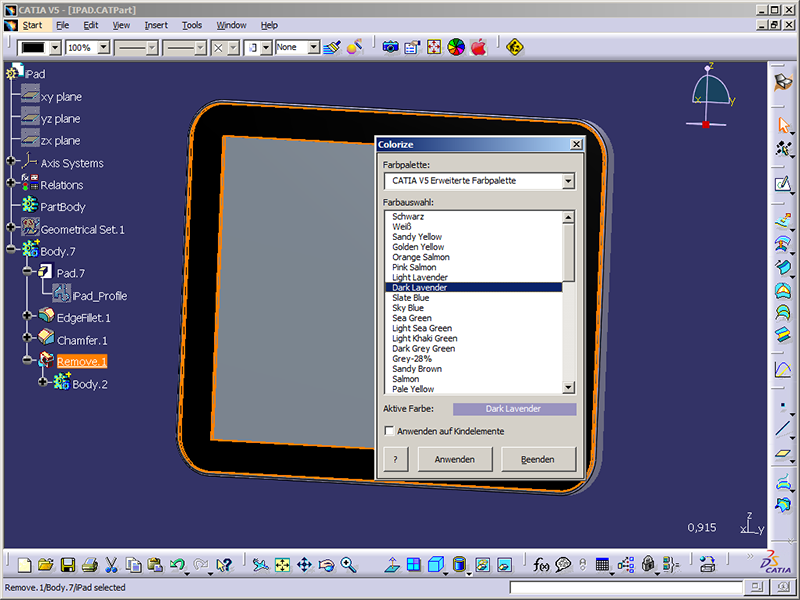Open the Edit menu

pos(91,25)
